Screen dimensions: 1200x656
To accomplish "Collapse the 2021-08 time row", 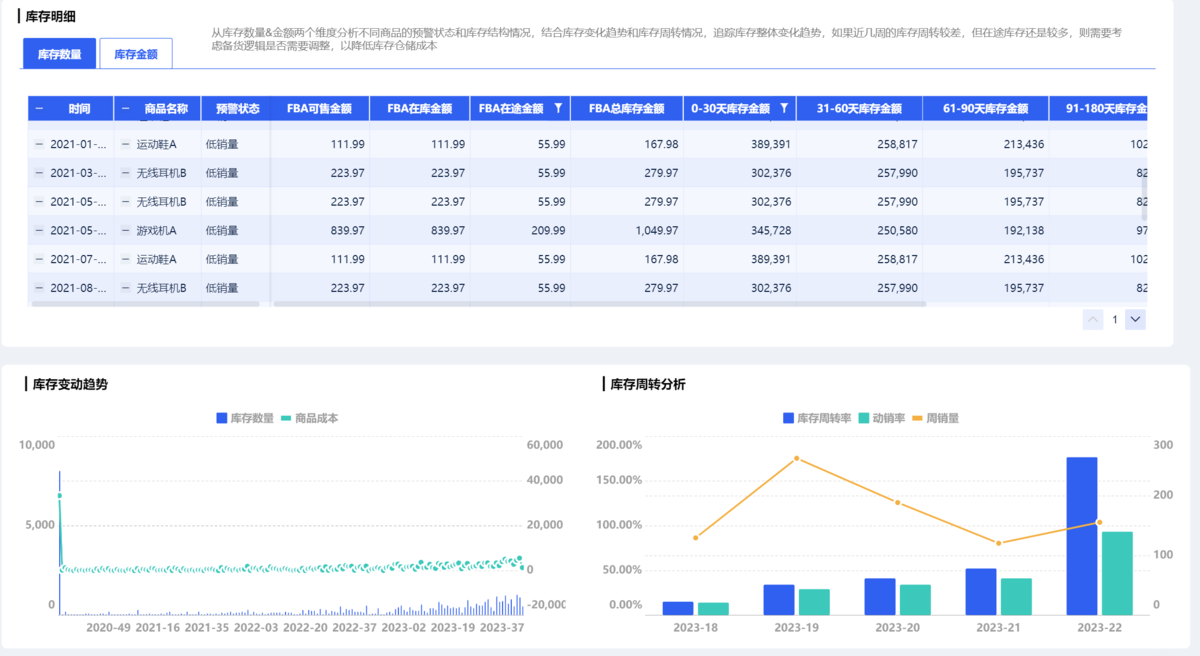I will pos(39,288).
